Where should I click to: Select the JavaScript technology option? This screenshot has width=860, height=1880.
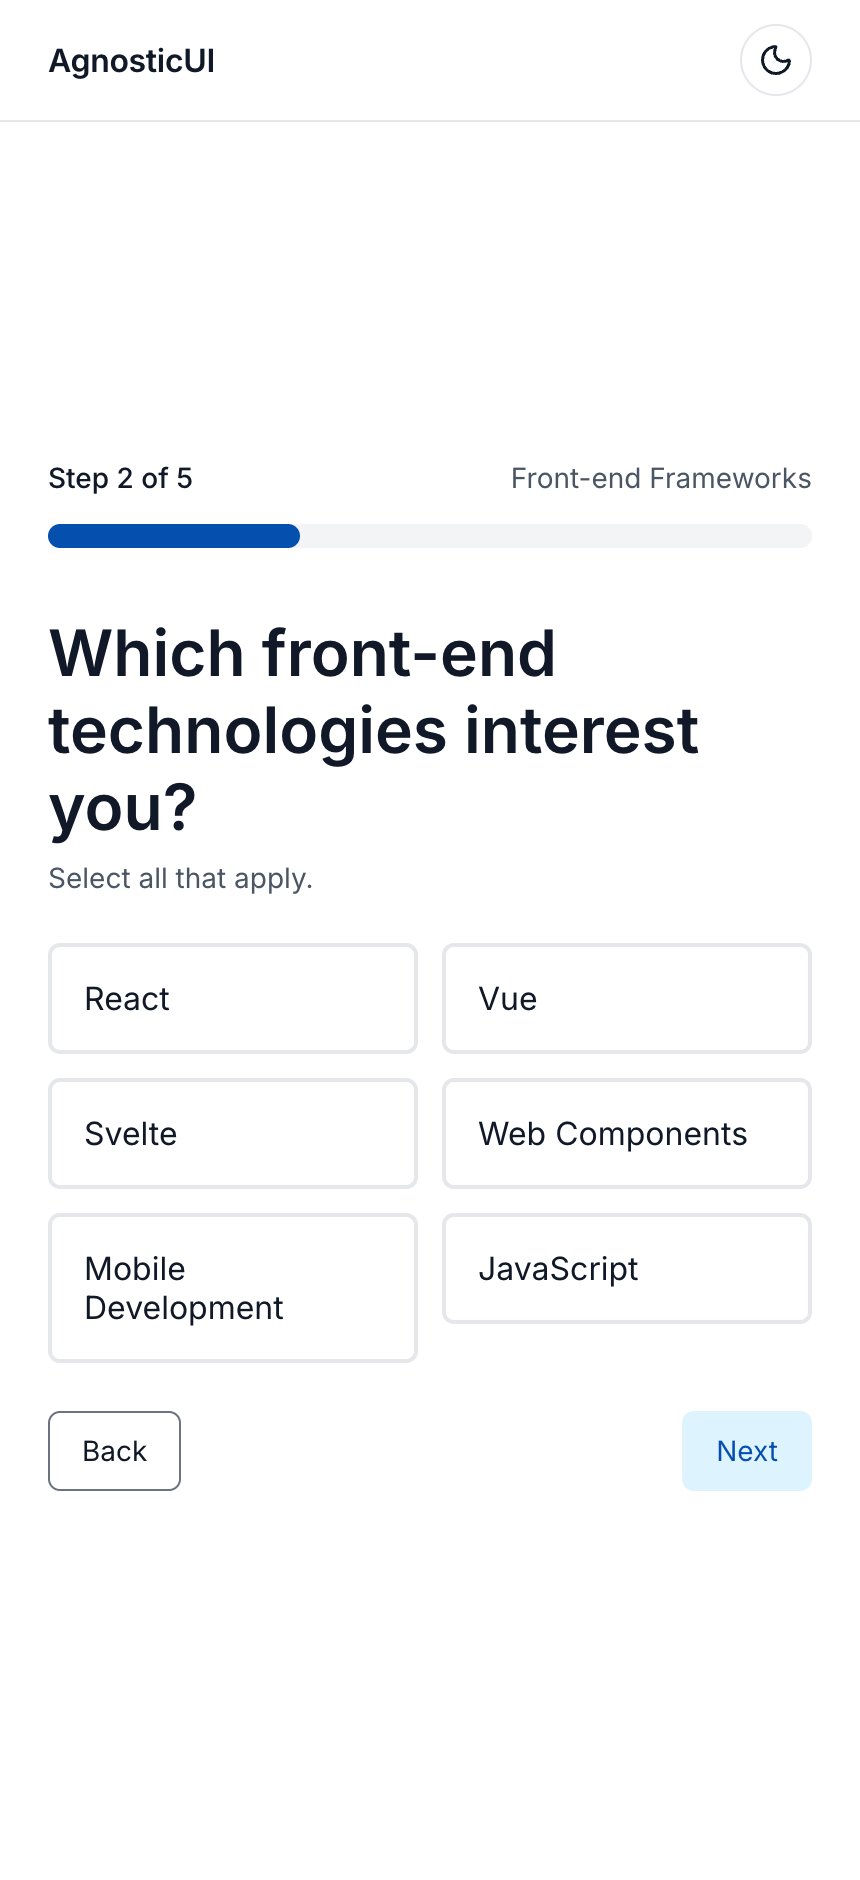pos(626,1268)
